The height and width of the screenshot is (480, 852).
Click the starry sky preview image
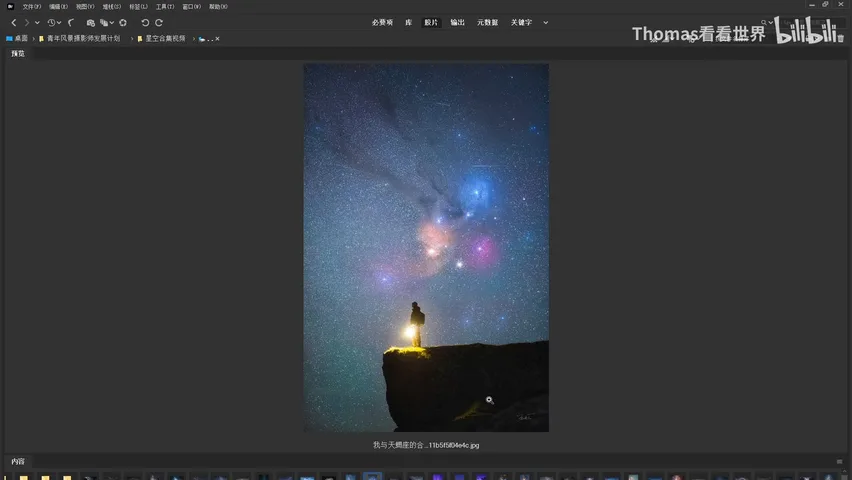pos(426,247)
